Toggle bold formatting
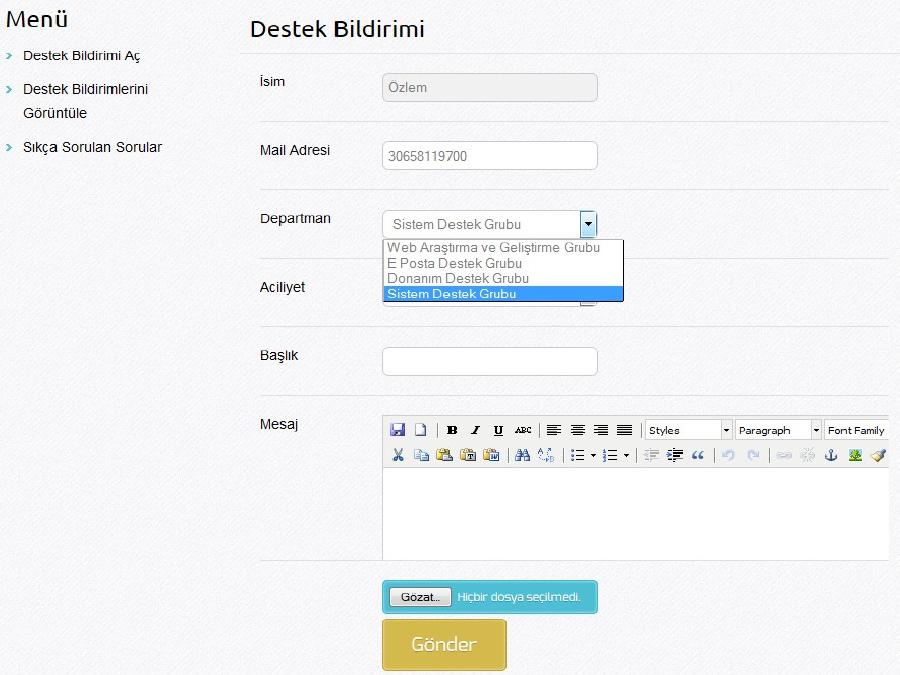 click(x=452, y=430)
